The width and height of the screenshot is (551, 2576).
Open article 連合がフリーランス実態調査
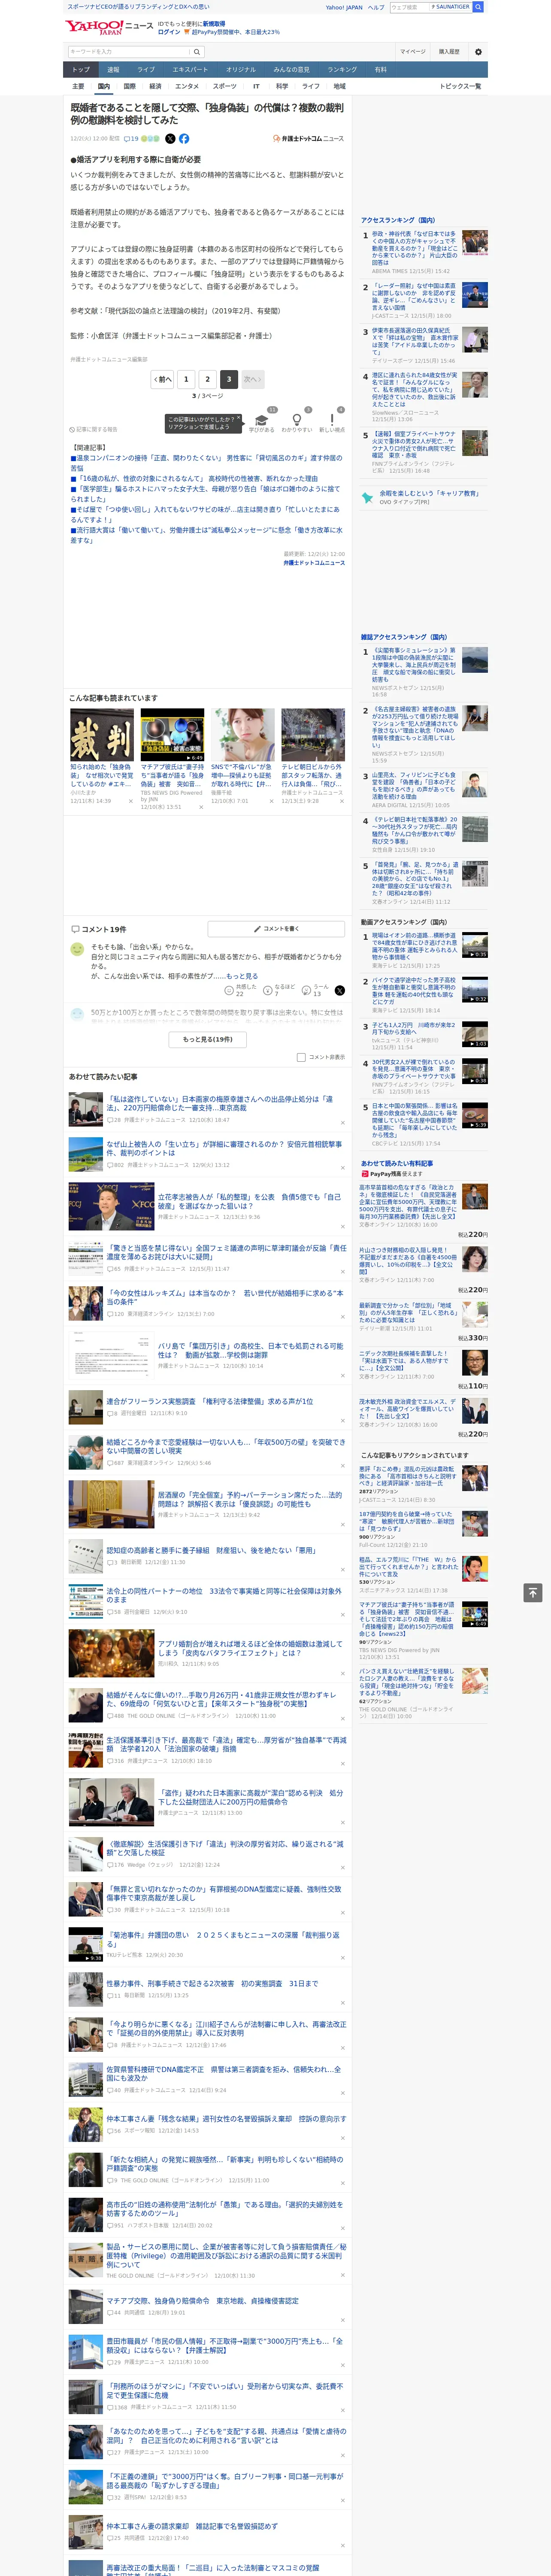[x=210, y=1401]
